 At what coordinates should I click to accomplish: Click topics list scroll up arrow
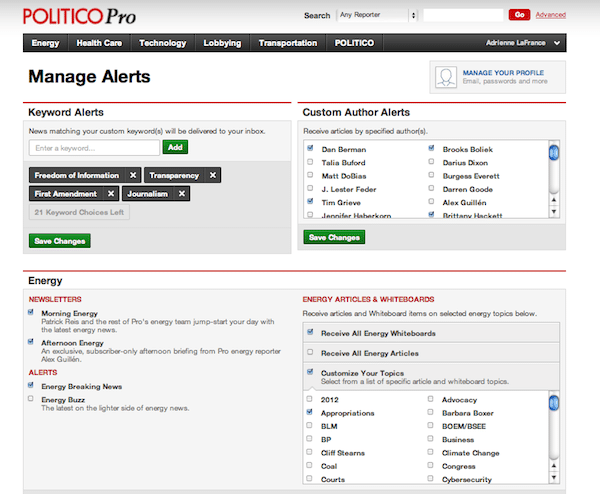tap(554, 466)
